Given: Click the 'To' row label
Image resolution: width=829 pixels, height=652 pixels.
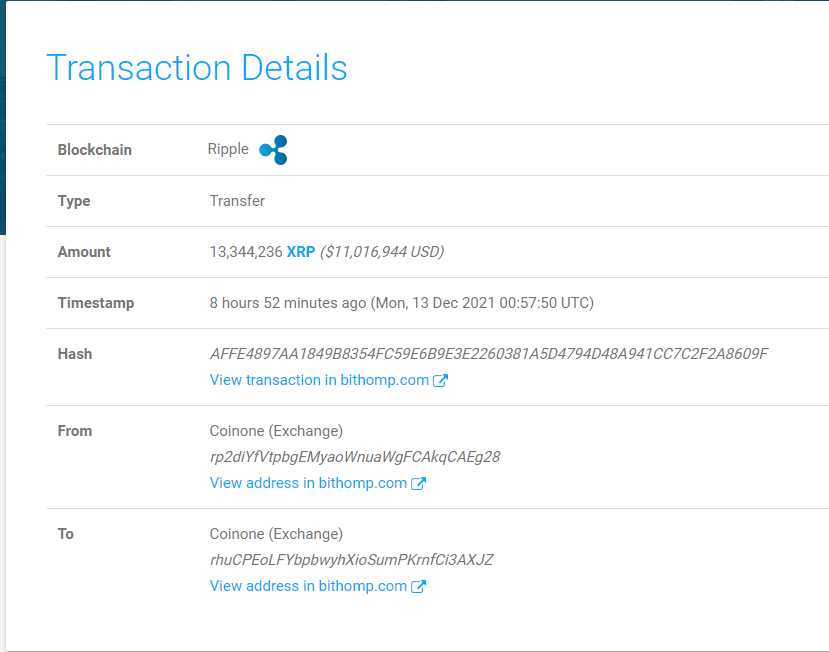Looking at the screenshot, I should pos(66,534).
